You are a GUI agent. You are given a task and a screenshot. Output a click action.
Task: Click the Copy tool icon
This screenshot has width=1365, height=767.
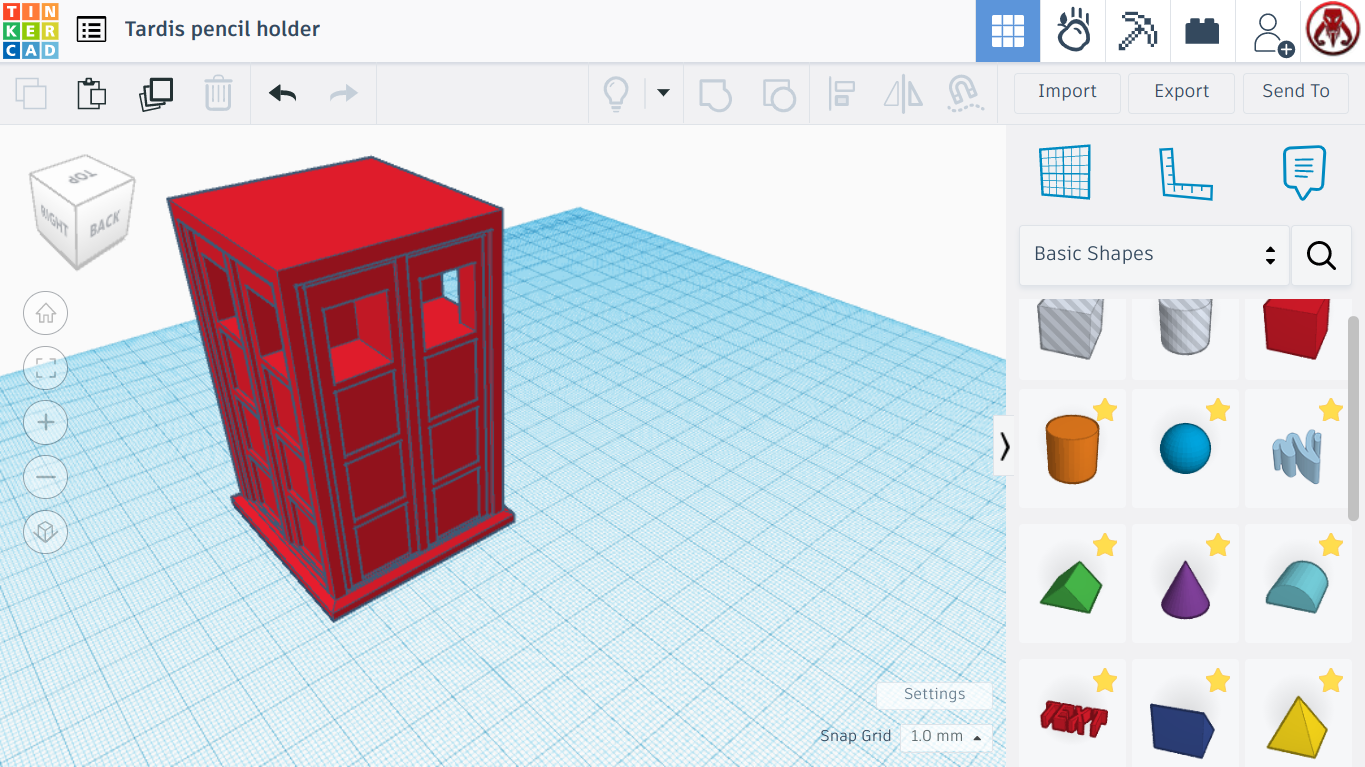pos(31,93)
